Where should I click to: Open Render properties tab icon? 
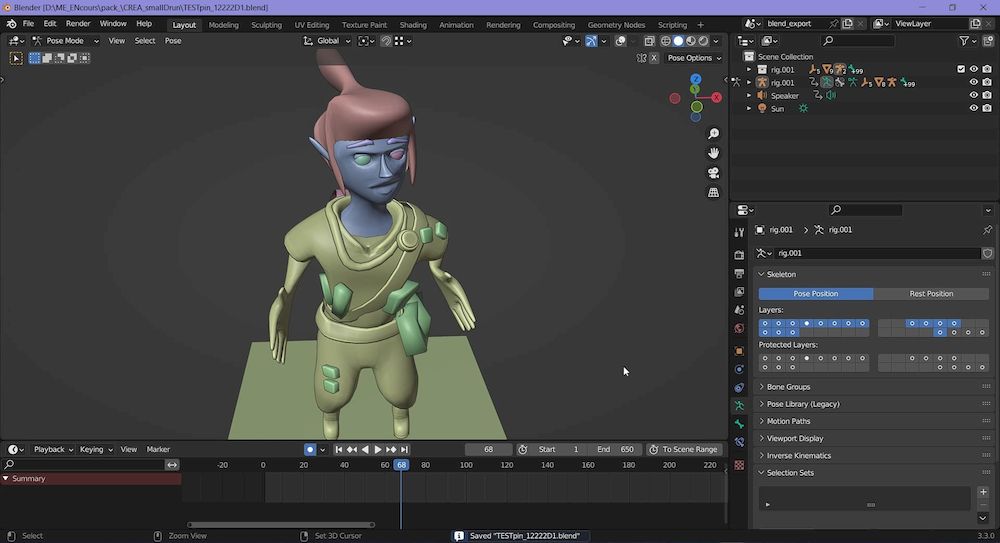739,255
